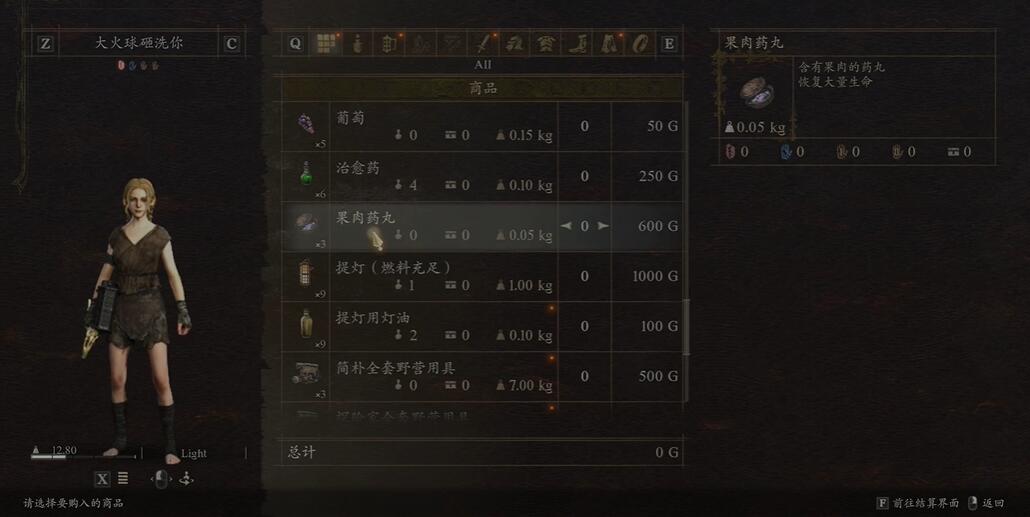Select the 治愈药 item row
Image resolution: width=1030 pixels, height=517 pixels.
(x=483, y=176)
